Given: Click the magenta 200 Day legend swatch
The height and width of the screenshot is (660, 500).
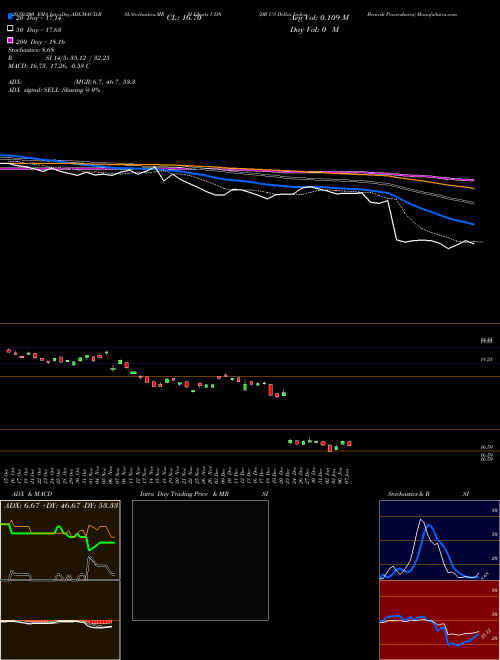Looking at the screenshot, I should [x=11, y=40].
